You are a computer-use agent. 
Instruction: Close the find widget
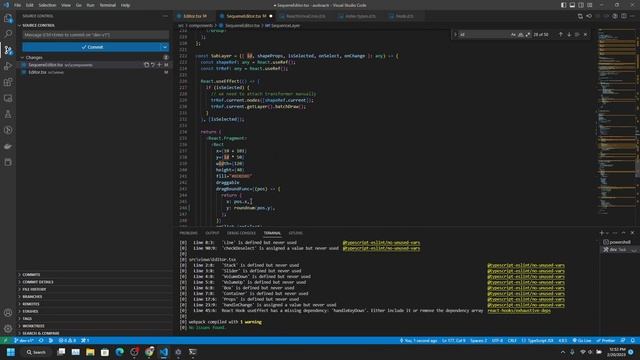[x=585, y=35]
